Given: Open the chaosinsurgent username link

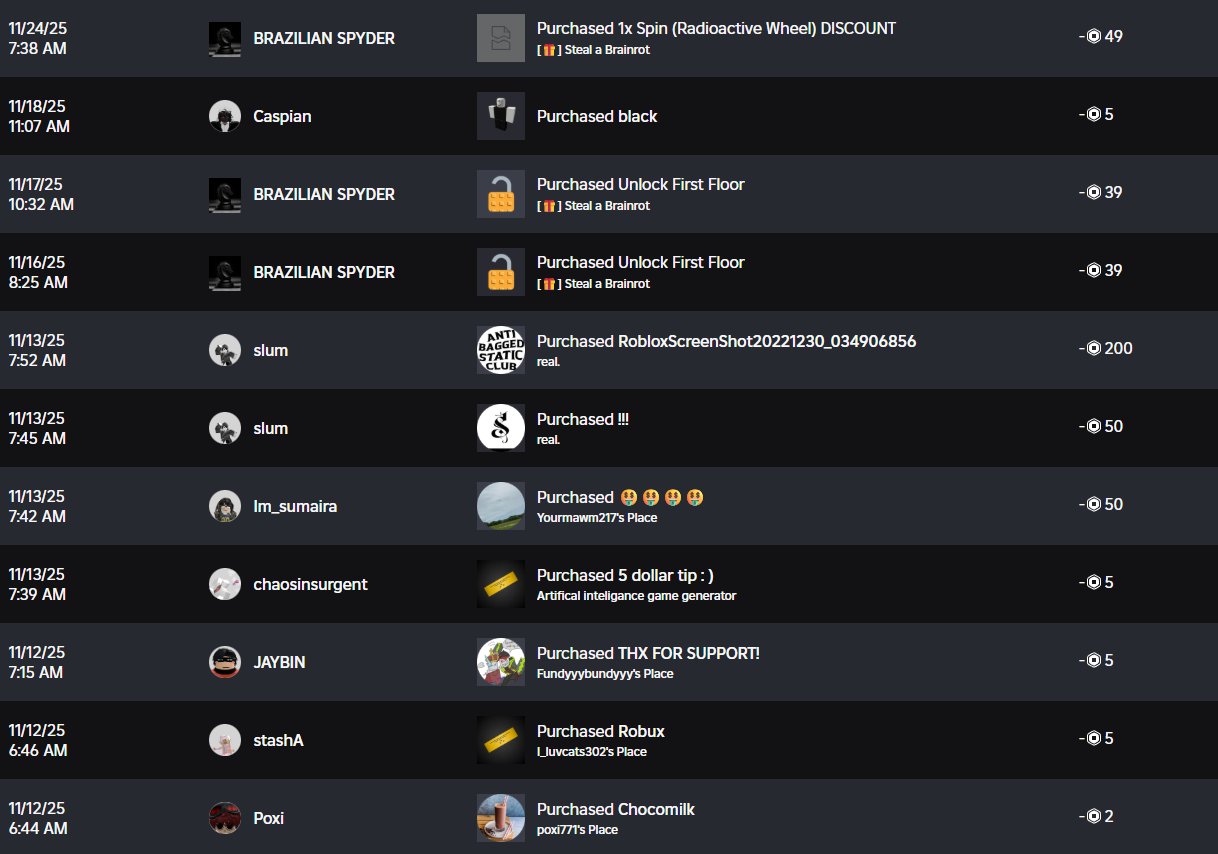Looking at the screenshot, I should pos(310,584).
